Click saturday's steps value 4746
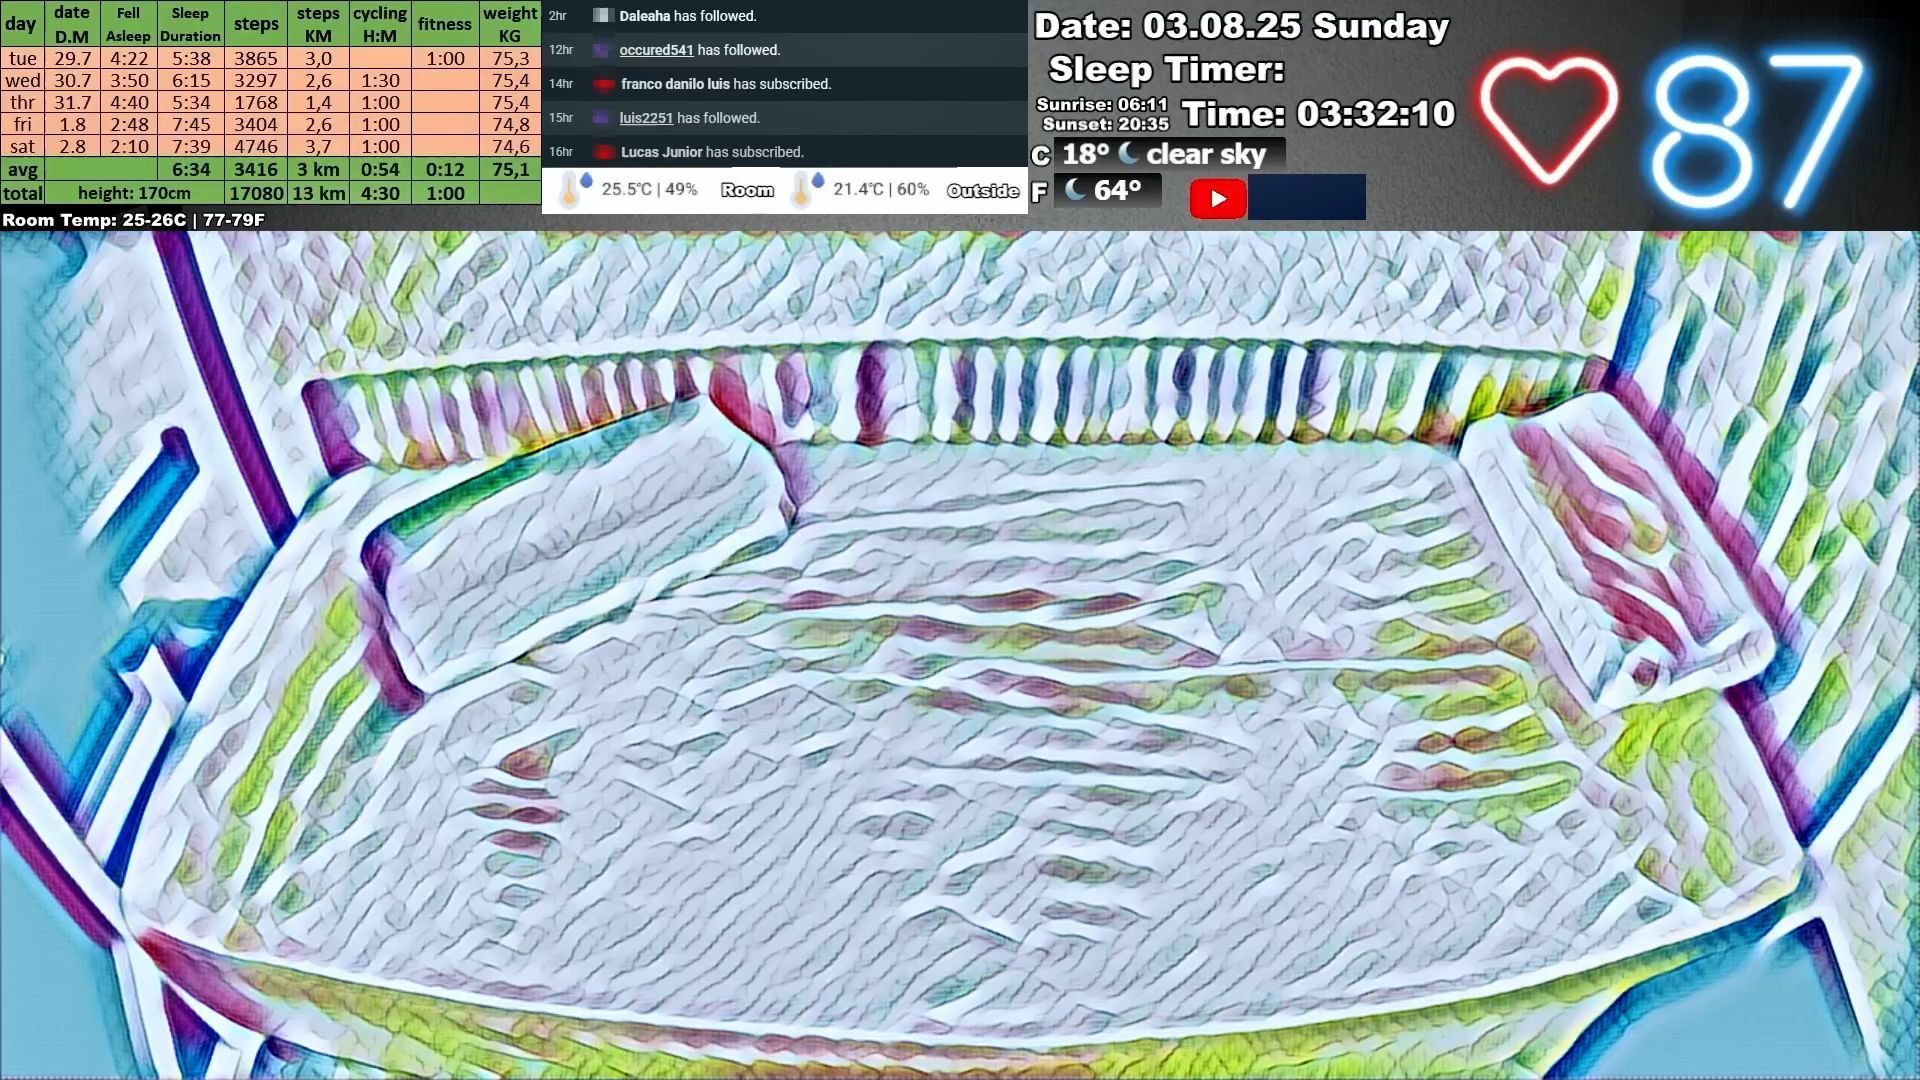 (x=256, y=146)
